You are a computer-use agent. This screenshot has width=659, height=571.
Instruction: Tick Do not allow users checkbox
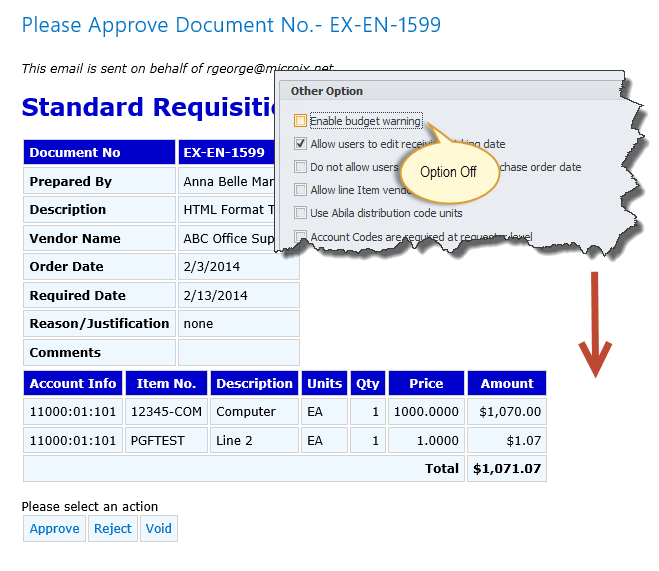[301, 167]
